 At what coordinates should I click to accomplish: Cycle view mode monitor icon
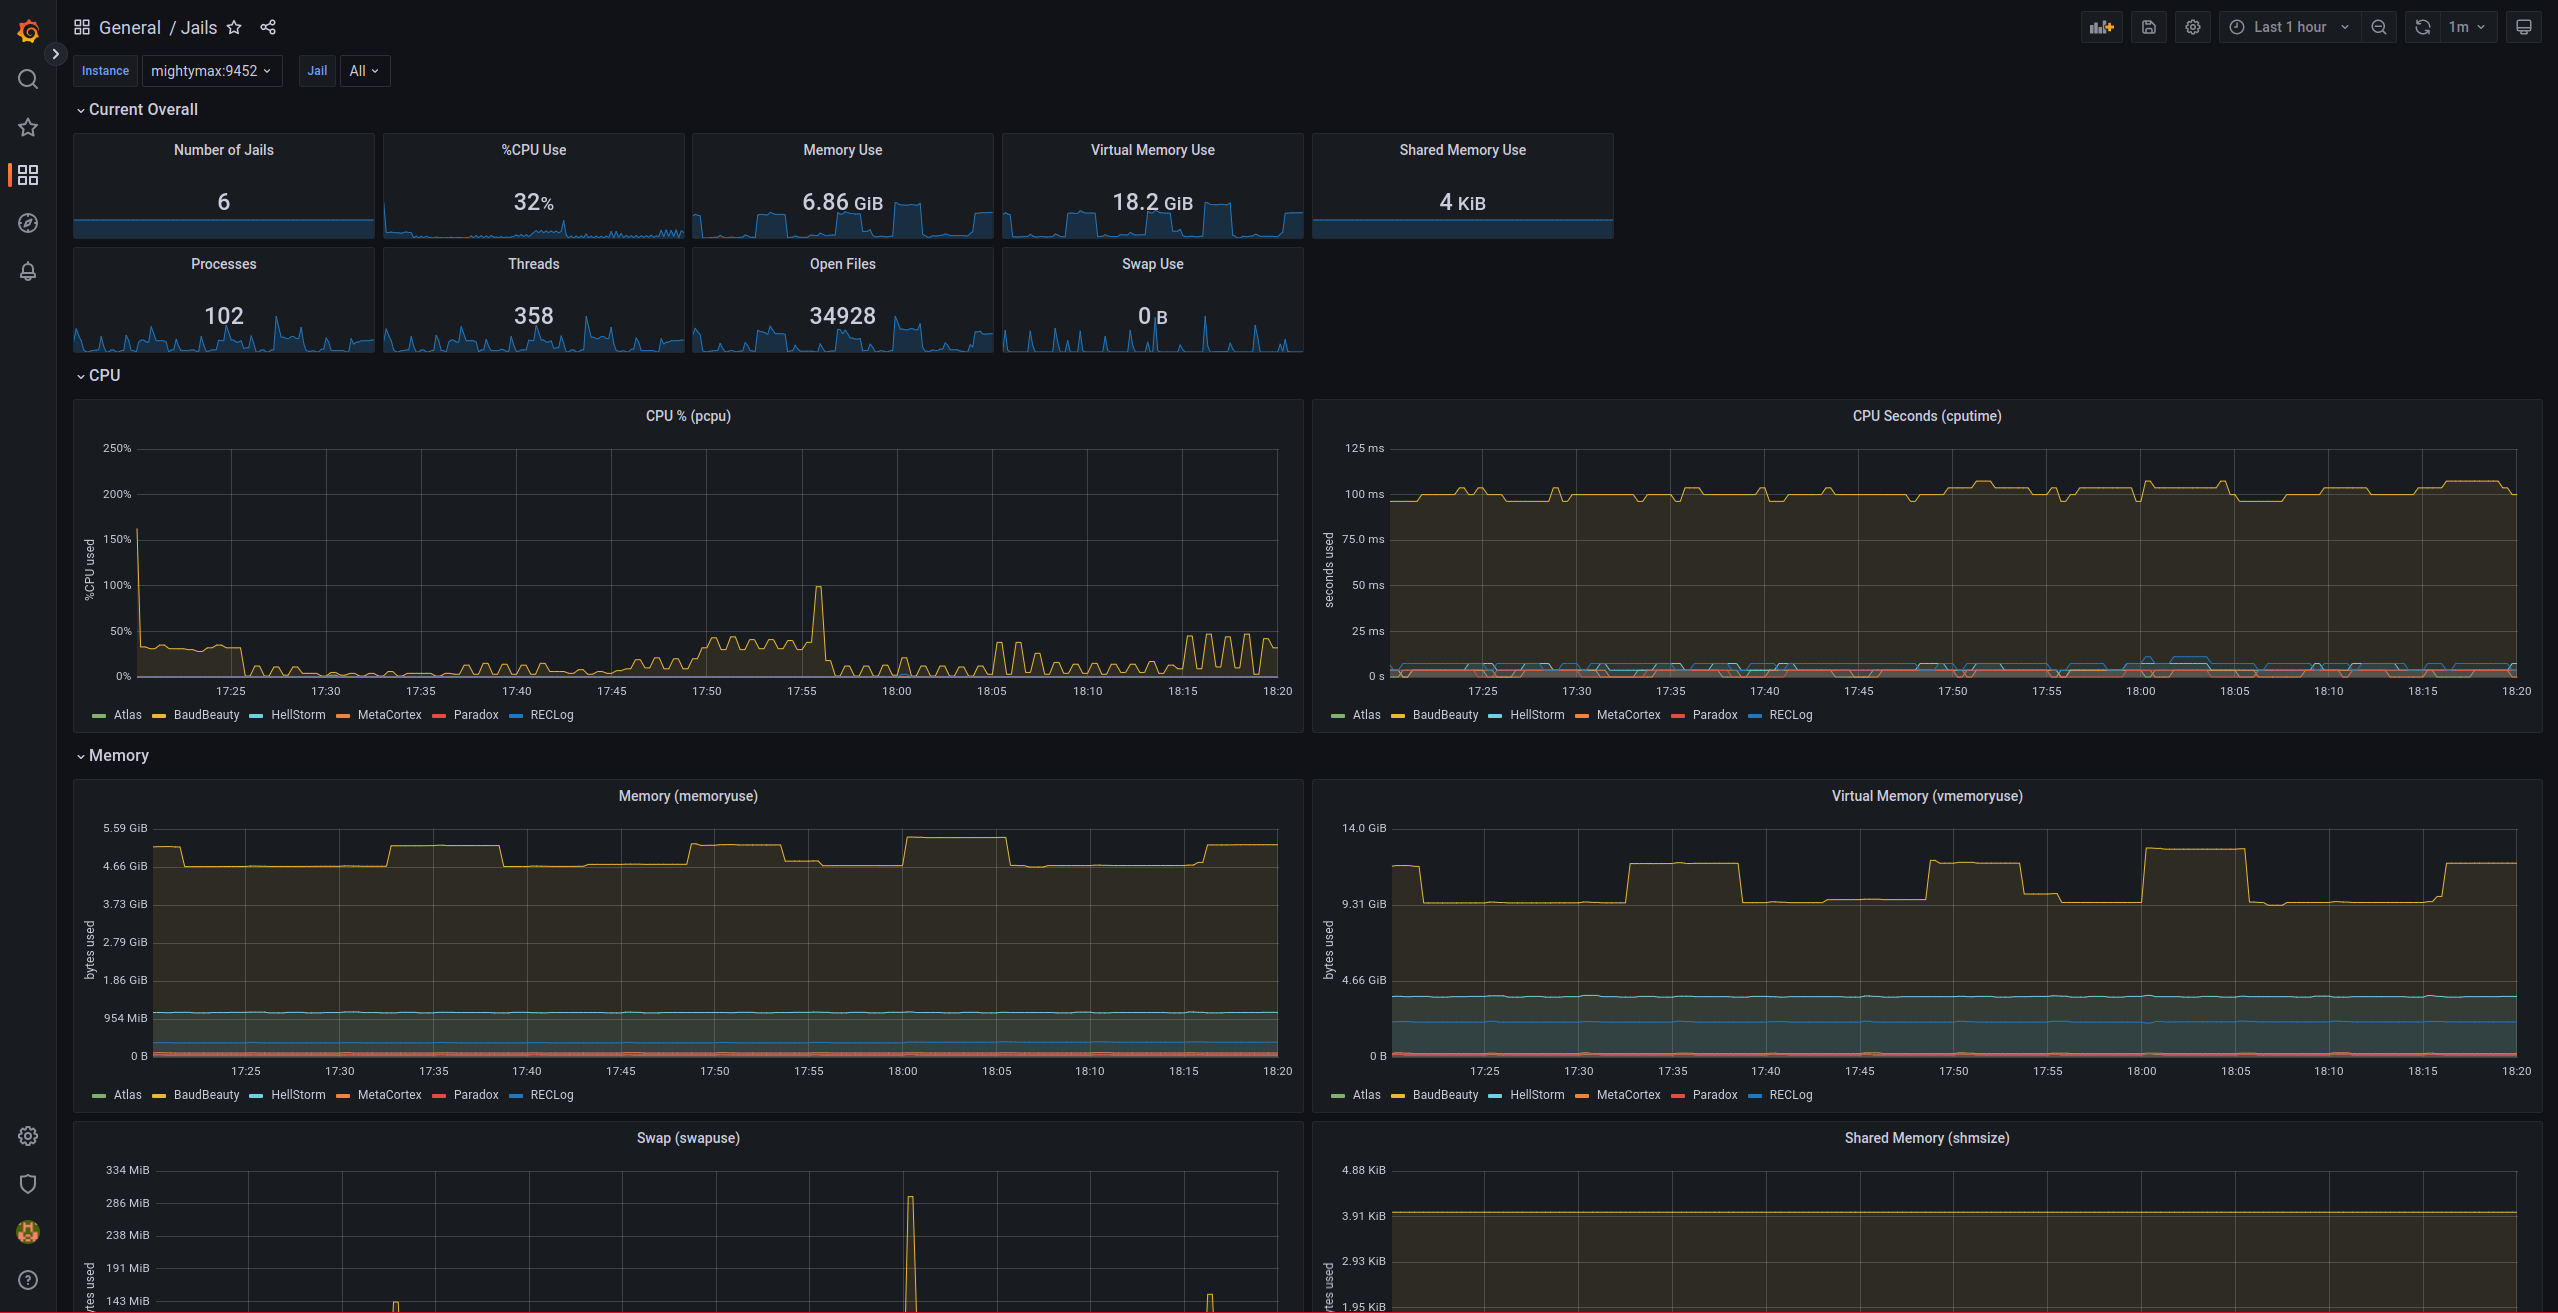click(x=2523, y=27)
